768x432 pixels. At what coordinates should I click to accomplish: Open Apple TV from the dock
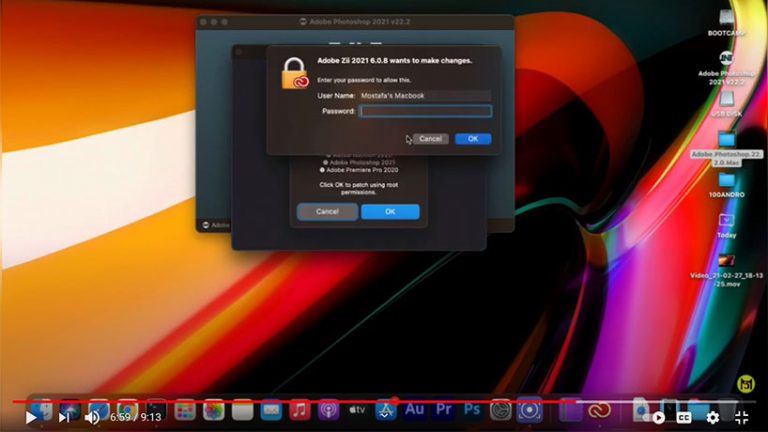click(x=357, y=410)
